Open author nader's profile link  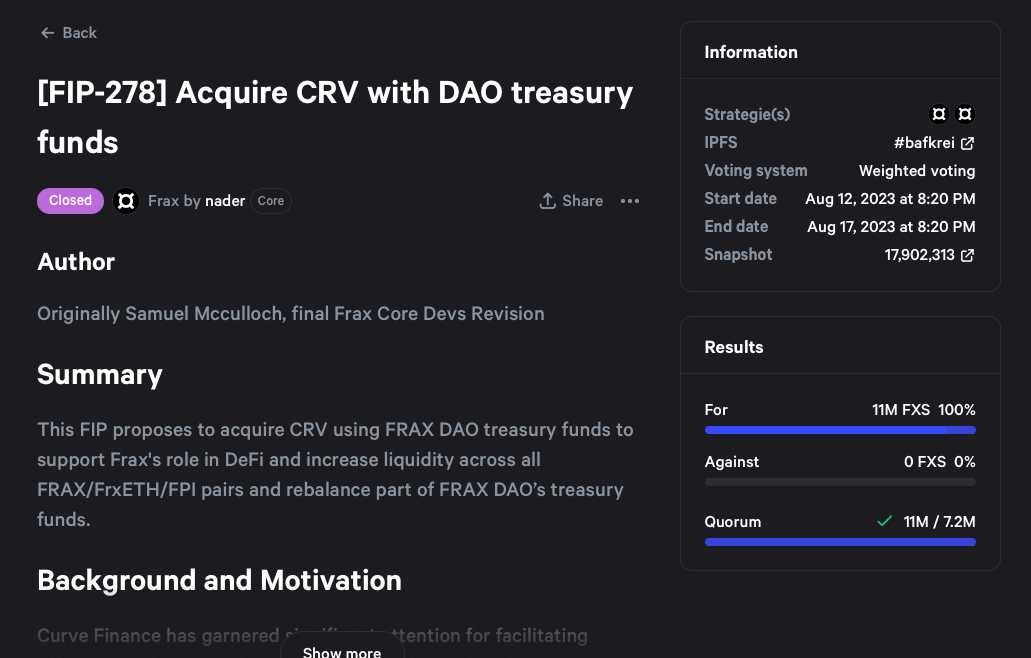point(225,201)
